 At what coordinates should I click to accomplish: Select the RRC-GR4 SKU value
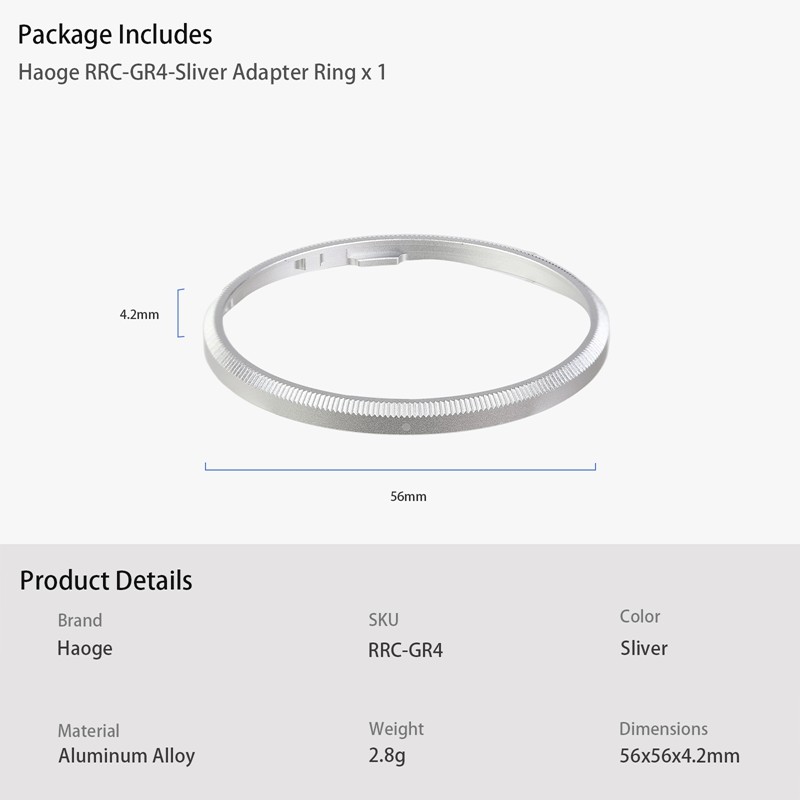point(405,650)
